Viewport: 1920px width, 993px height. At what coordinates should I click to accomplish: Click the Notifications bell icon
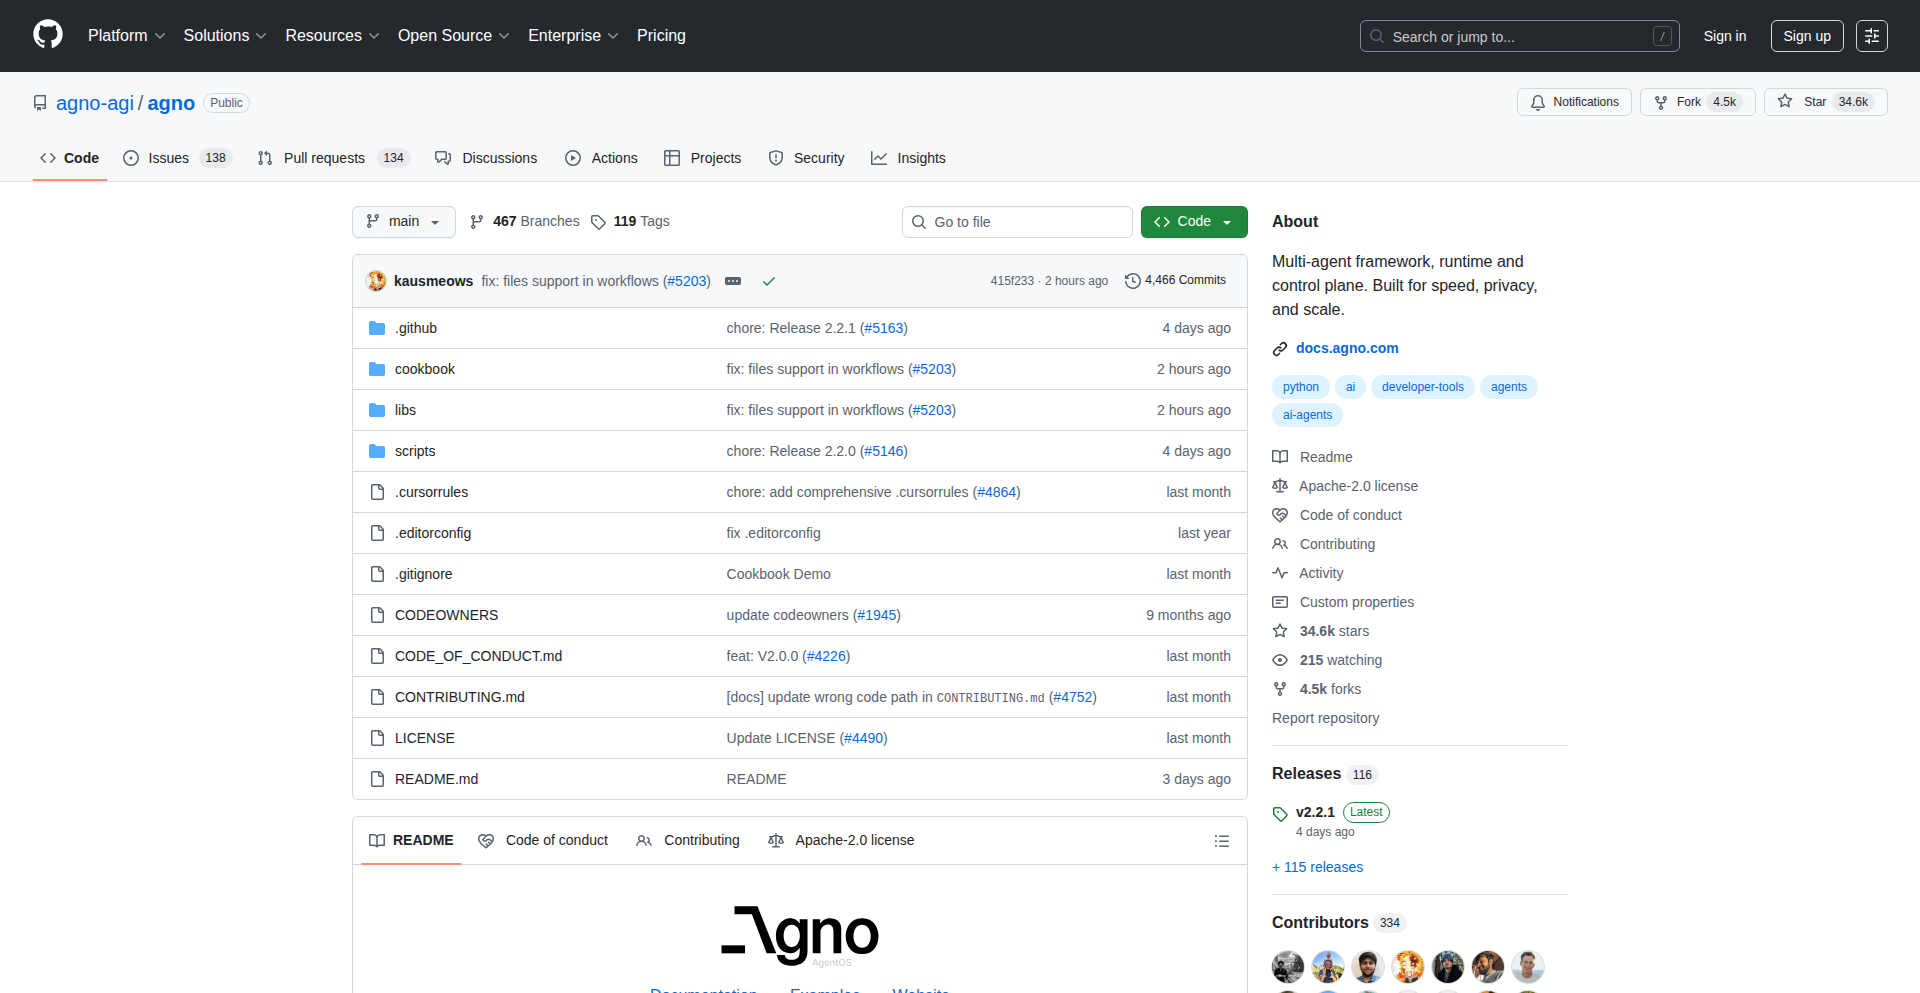tap(1539, 102)
